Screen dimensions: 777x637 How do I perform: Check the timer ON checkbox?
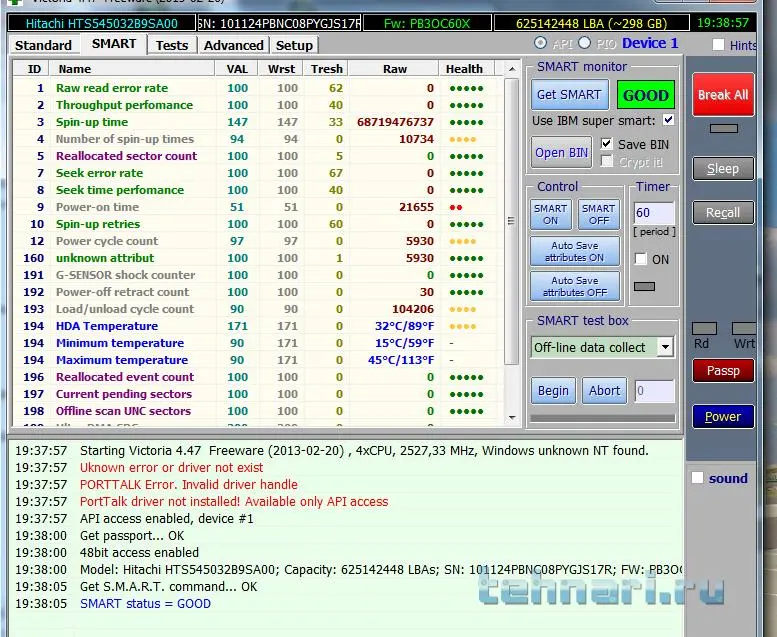pos(640,259)
